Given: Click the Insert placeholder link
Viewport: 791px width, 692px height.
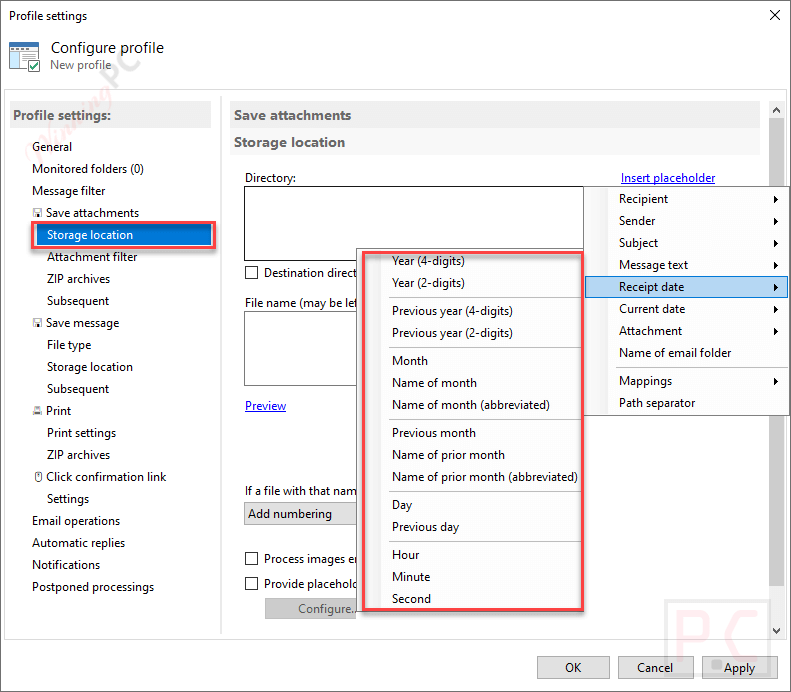Looking at the screenshot, I should click(x=667, y=178).
